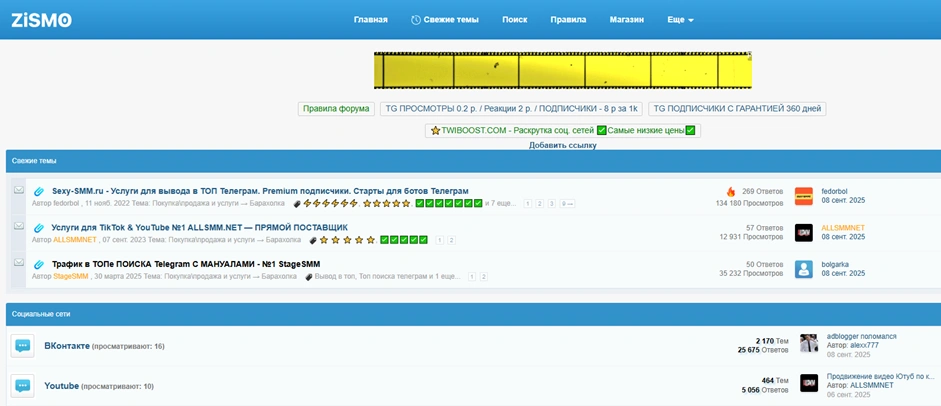Click the envelope icon beside Sexy-SMM.ru topic
Image resolution: width=941 pixels, height=406 pixels.
point(19,190)
